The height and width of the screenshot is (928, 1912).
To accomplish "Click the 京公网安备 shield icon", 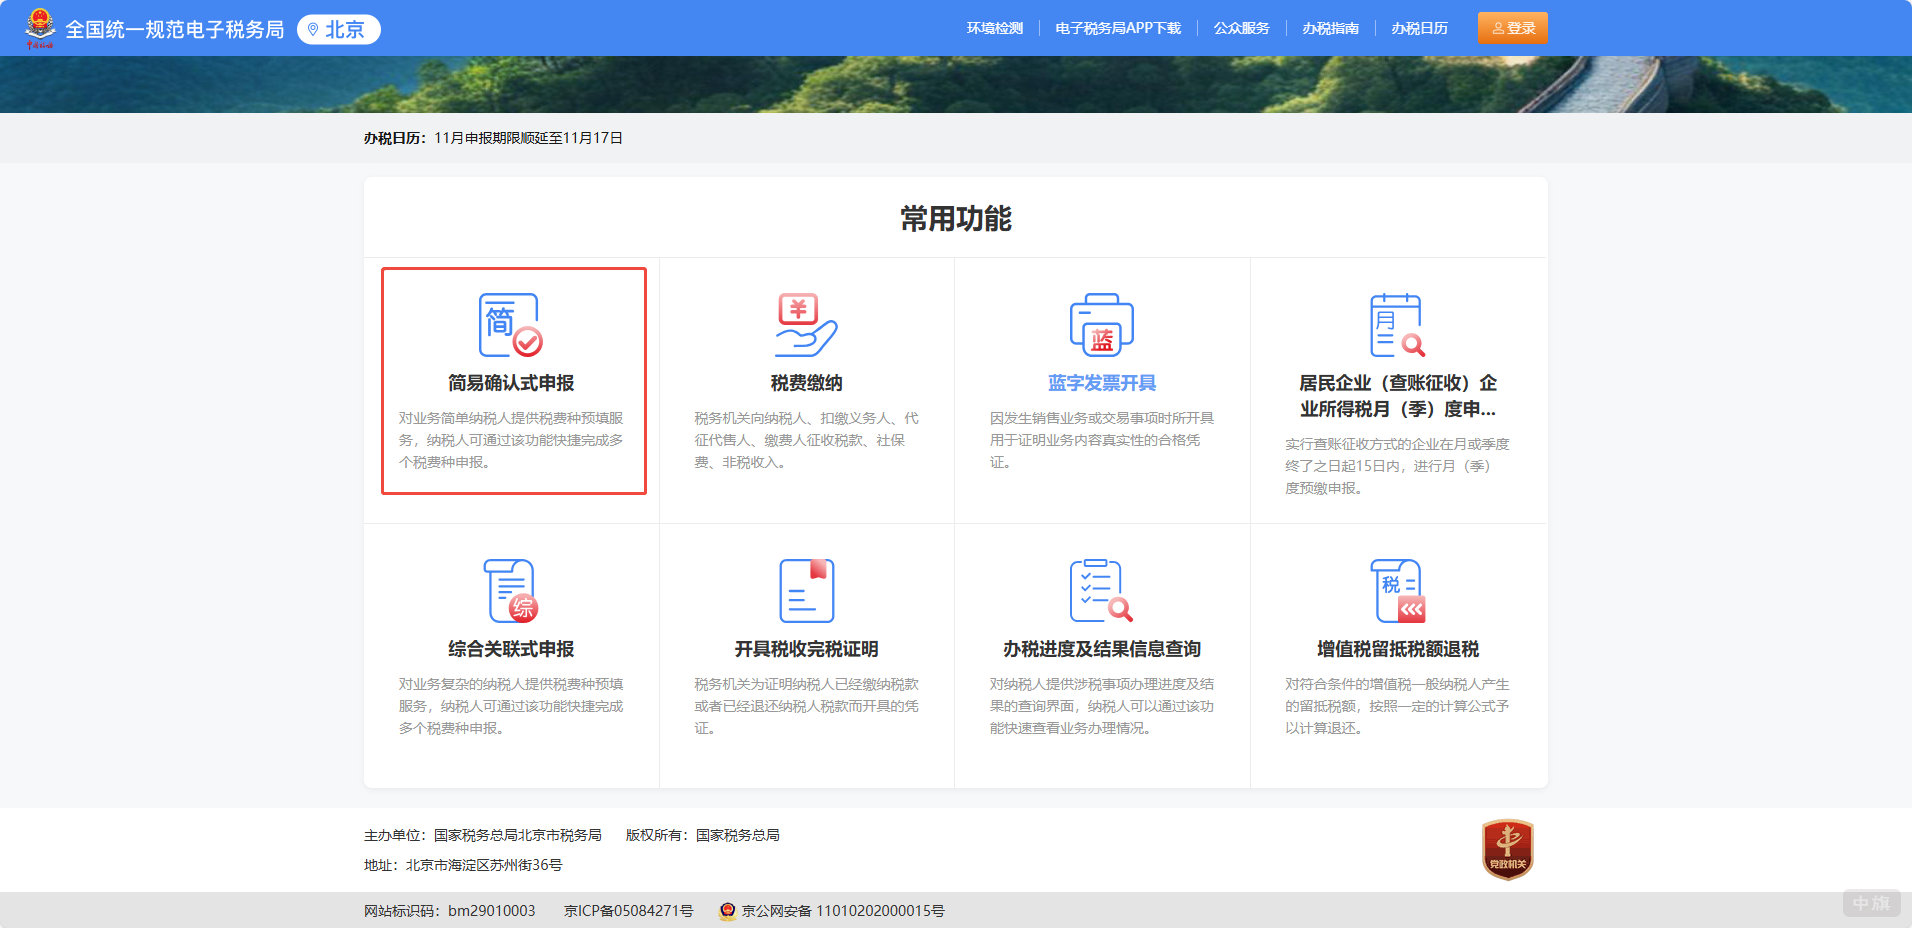I will point(728,911).
